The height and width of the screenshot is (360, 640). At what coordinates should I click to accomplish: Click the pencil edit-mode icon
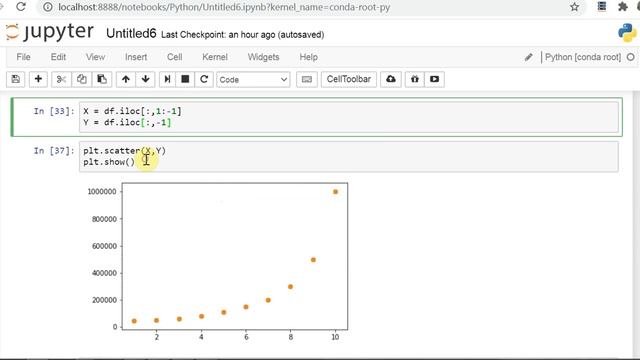coord(529,57)
